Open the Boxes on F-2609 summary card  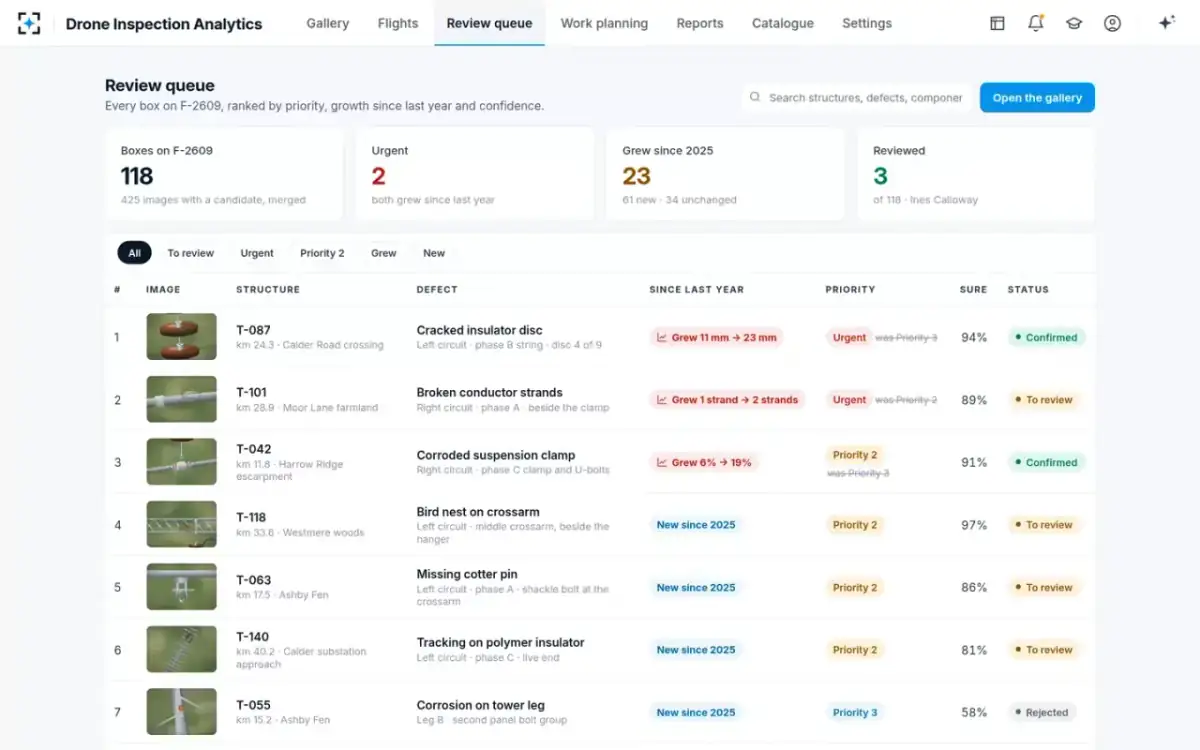pyautogui.click(x=224, y=174)
